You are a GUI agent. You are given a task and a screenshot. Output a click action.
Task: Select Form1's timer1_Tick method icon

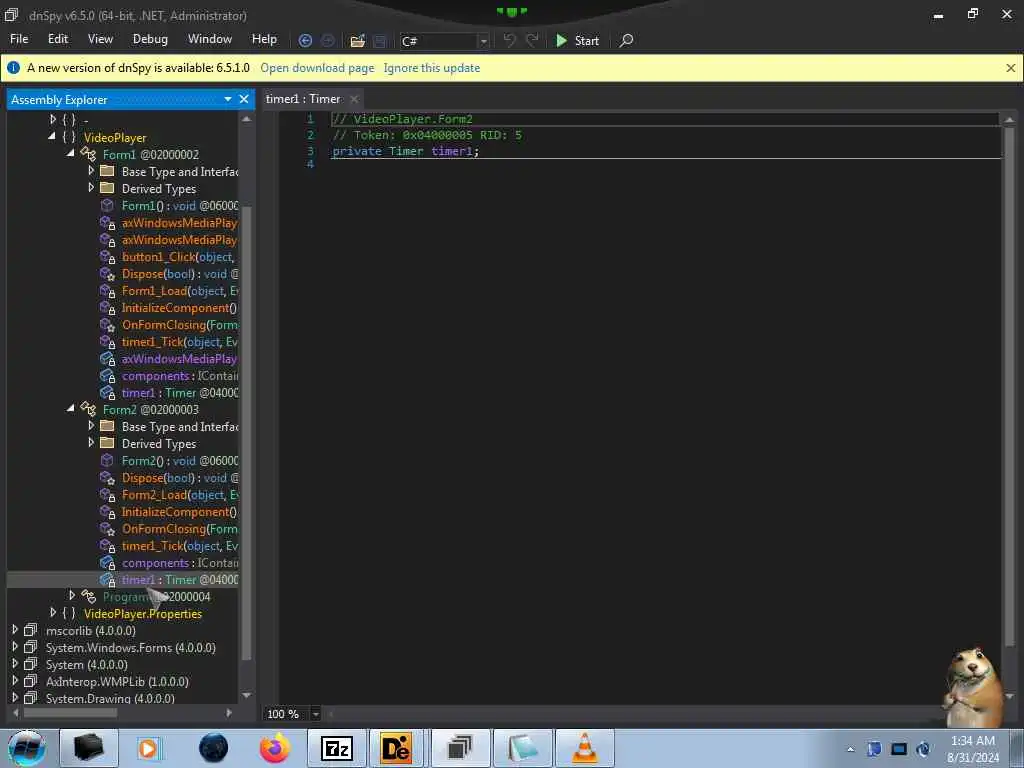[x=107, y=342]
